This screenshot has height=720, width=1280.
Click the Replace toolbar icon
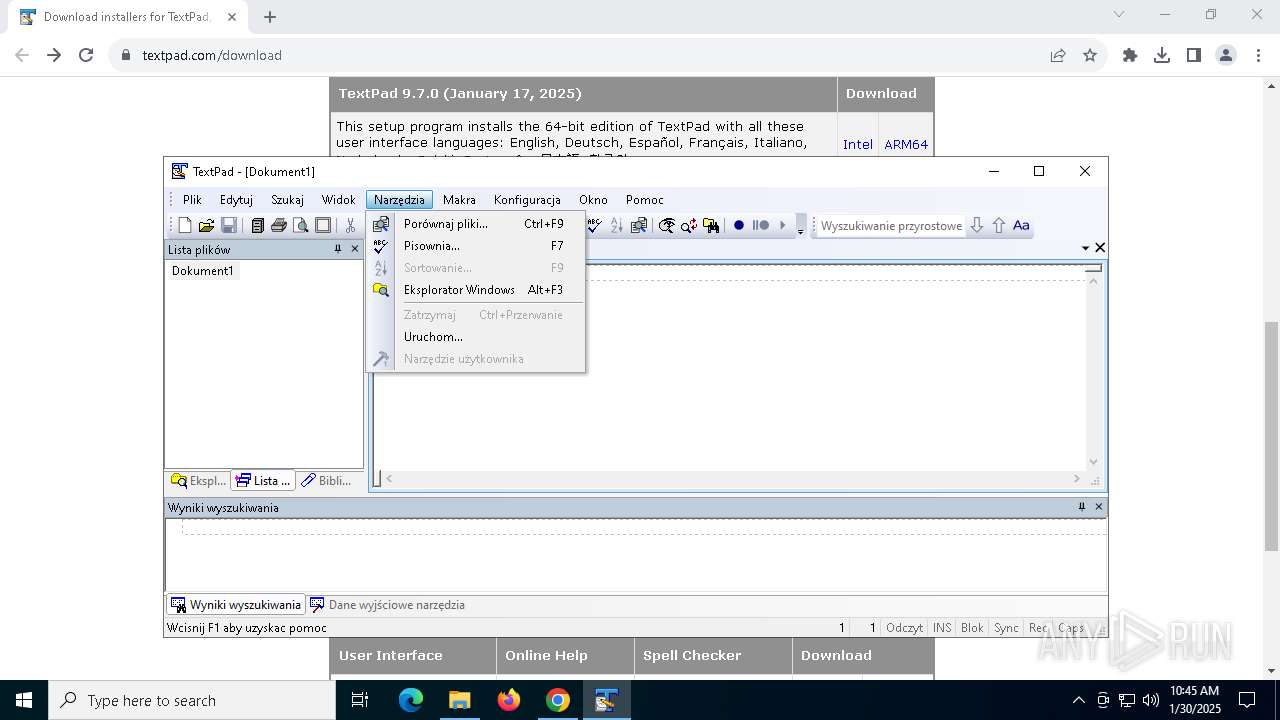[689, 226]
